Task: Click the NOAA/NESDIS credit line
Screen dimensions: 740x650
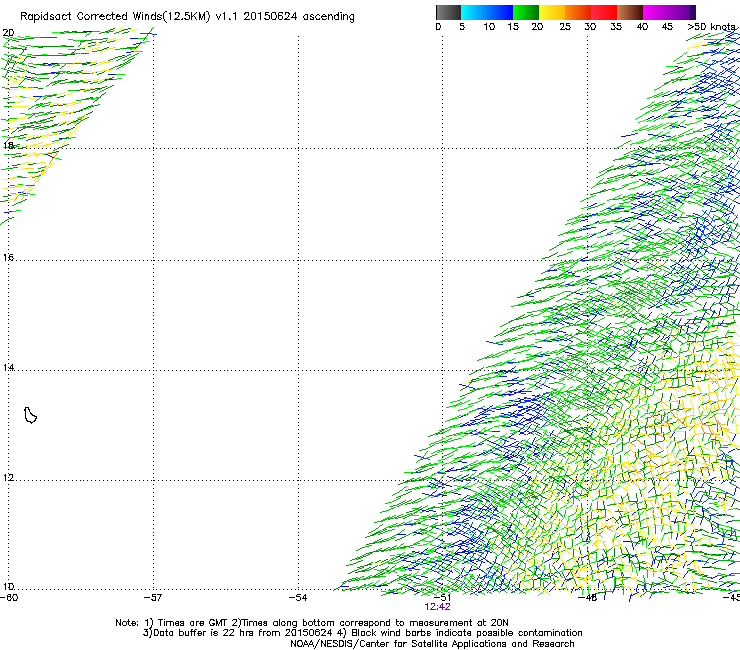Action: click(432, 644)
